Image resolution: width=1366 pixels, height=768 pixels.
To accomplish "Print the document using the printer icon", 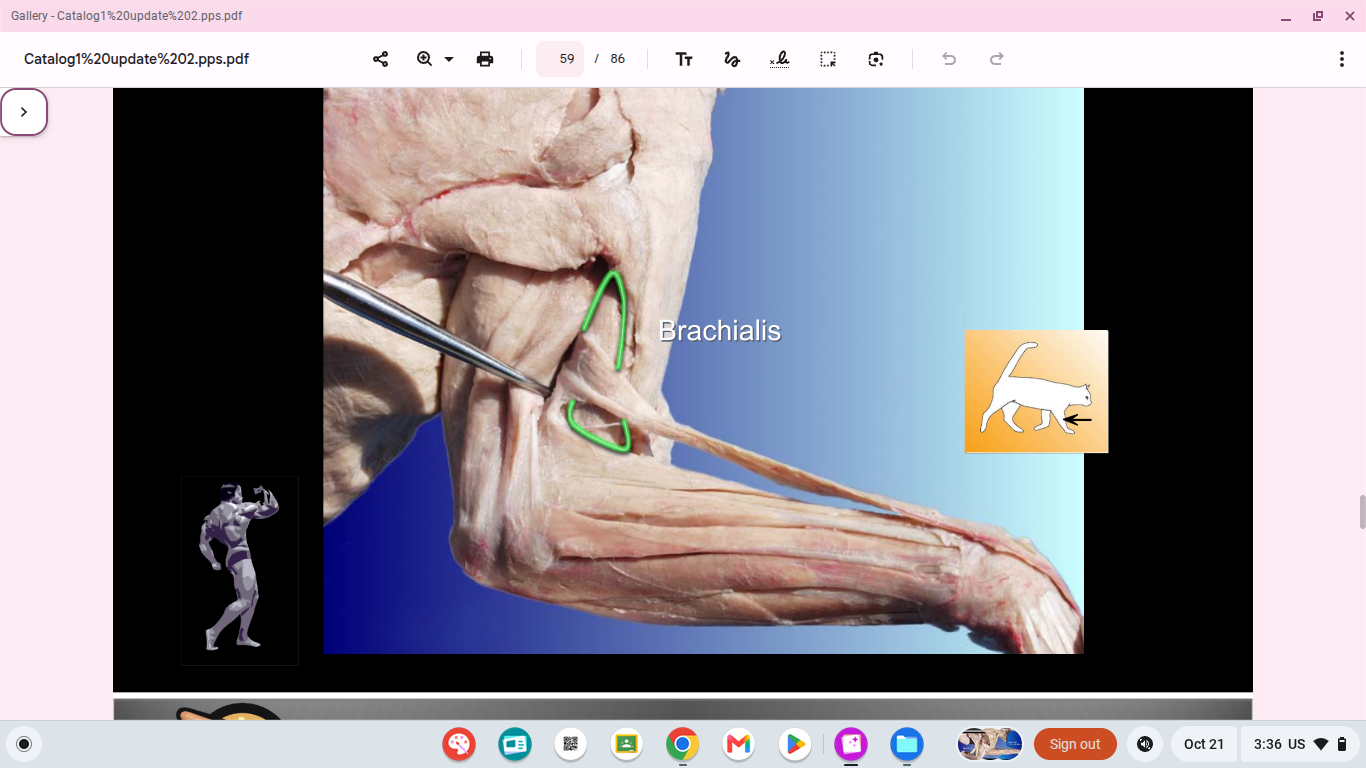I will click(485, 59).
